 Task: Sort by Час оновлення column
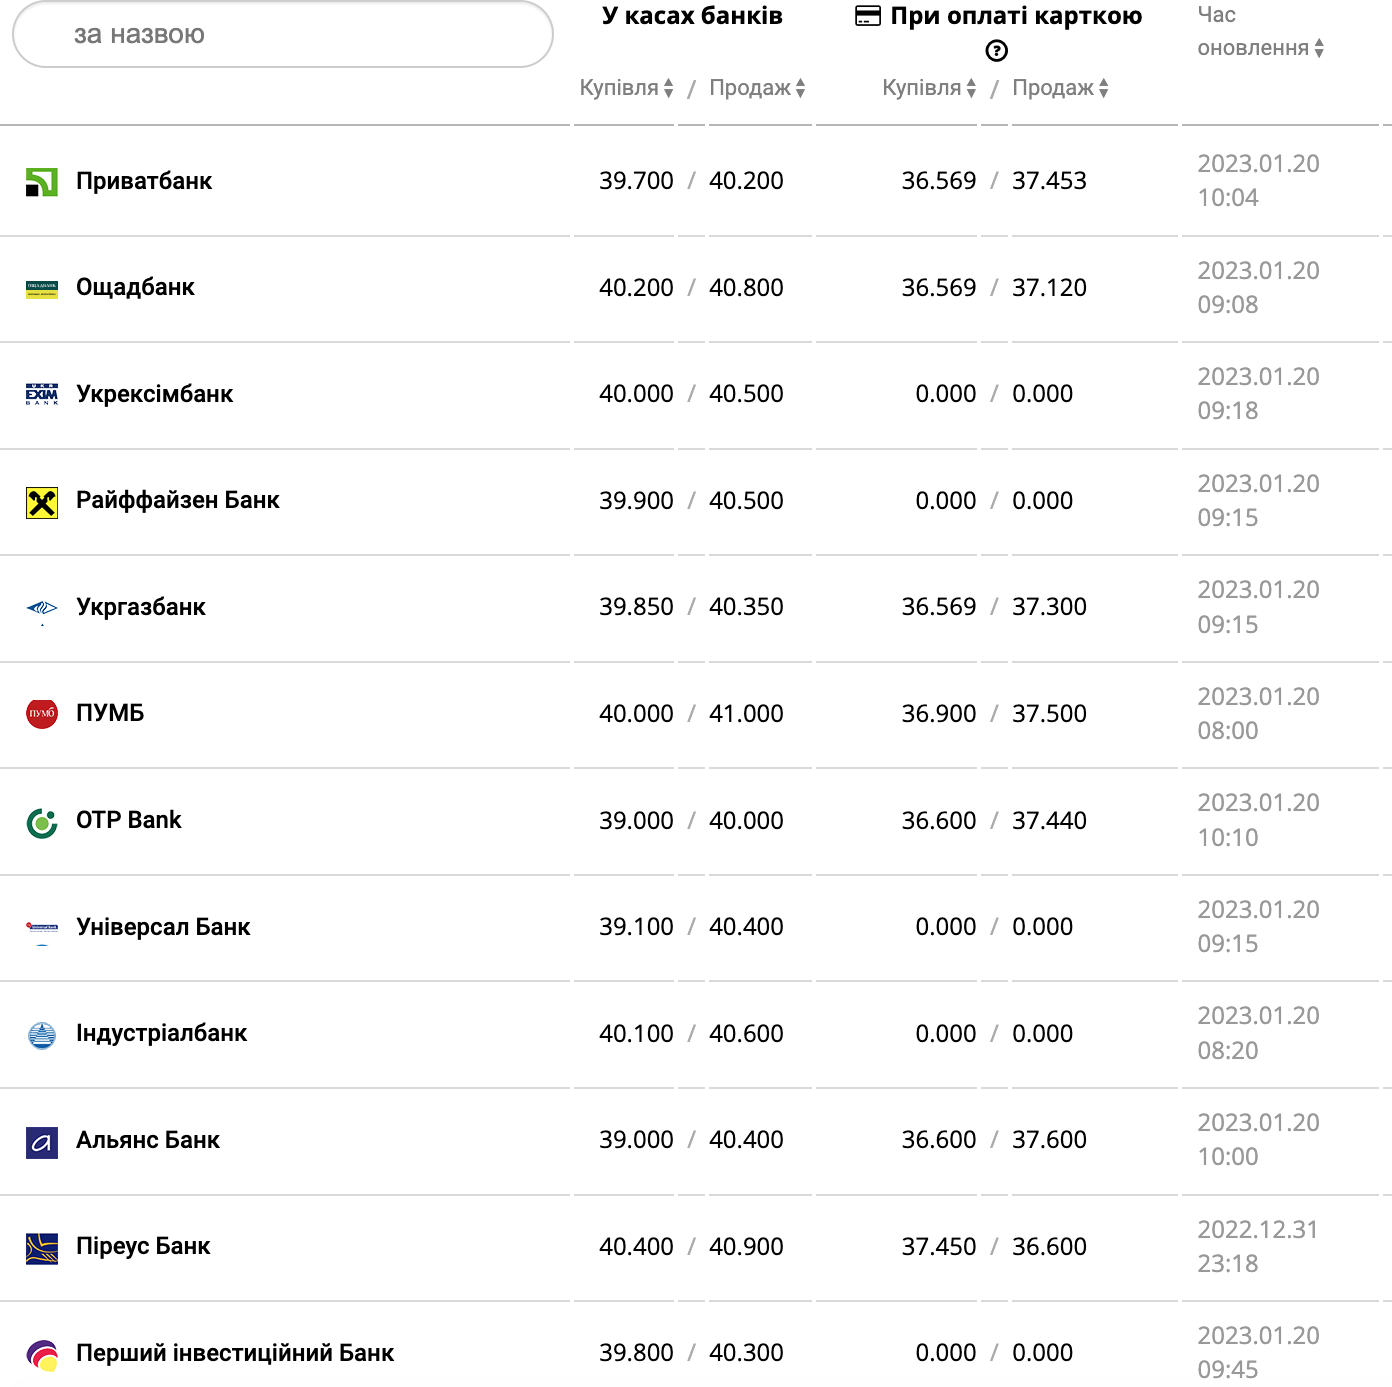click(x=1260, y=48)
